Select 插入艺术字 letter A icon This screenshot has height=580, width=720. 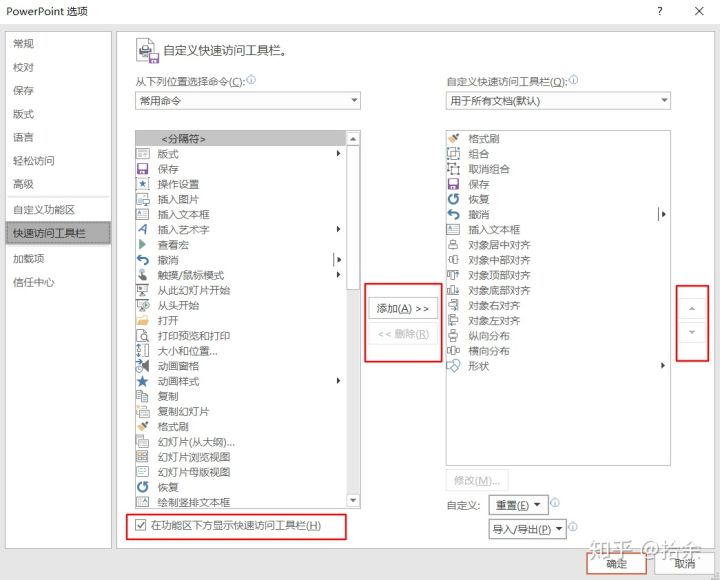click(x=143, y=229)
